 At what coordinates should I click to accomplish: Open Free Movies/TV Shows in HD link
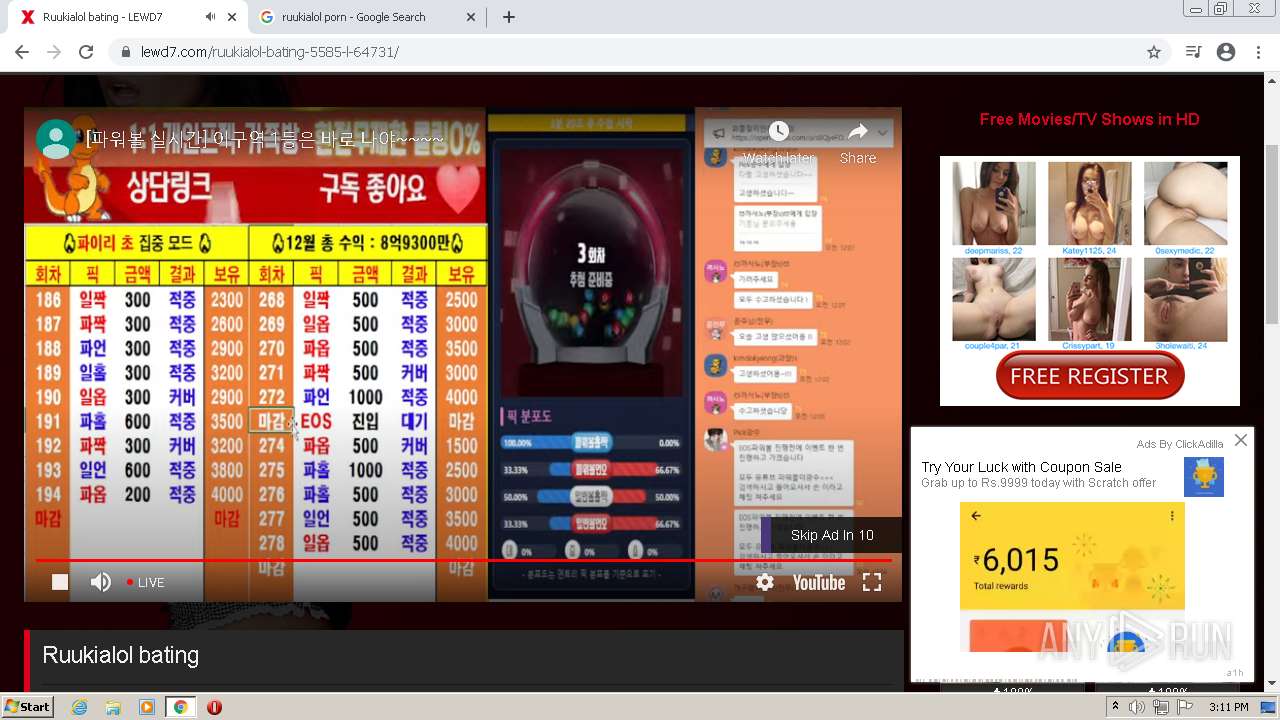pyautogui.click(x=1089, y=119)
